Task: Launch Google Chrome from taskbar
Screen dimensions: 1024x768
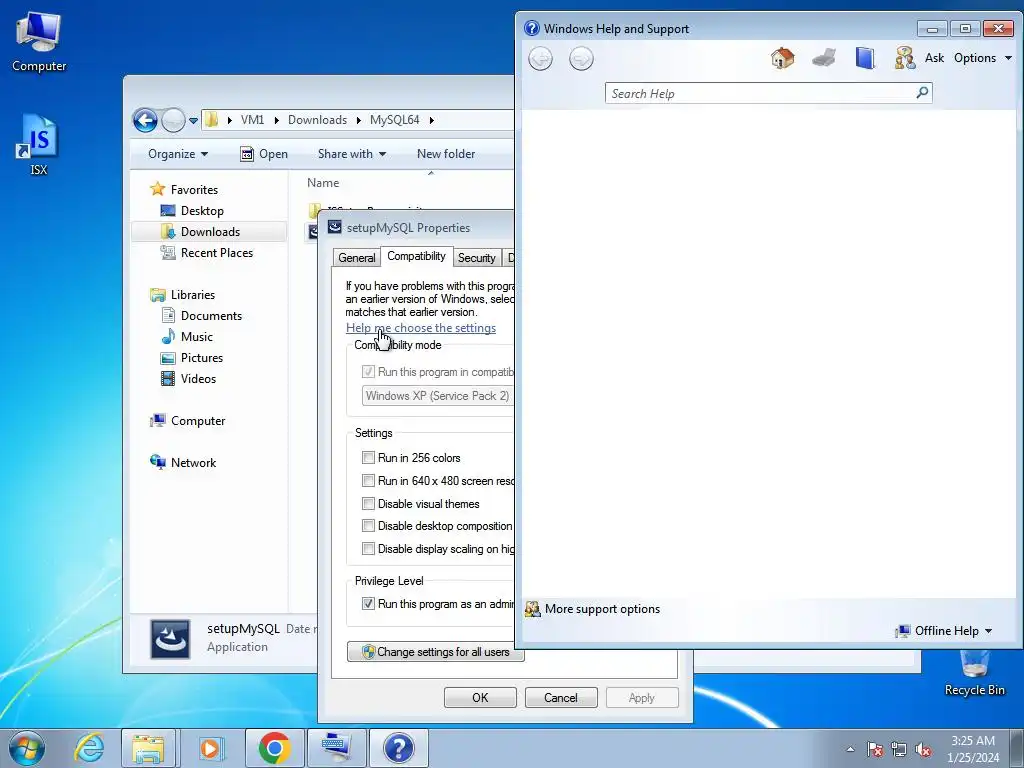Action: pos(274,748)
